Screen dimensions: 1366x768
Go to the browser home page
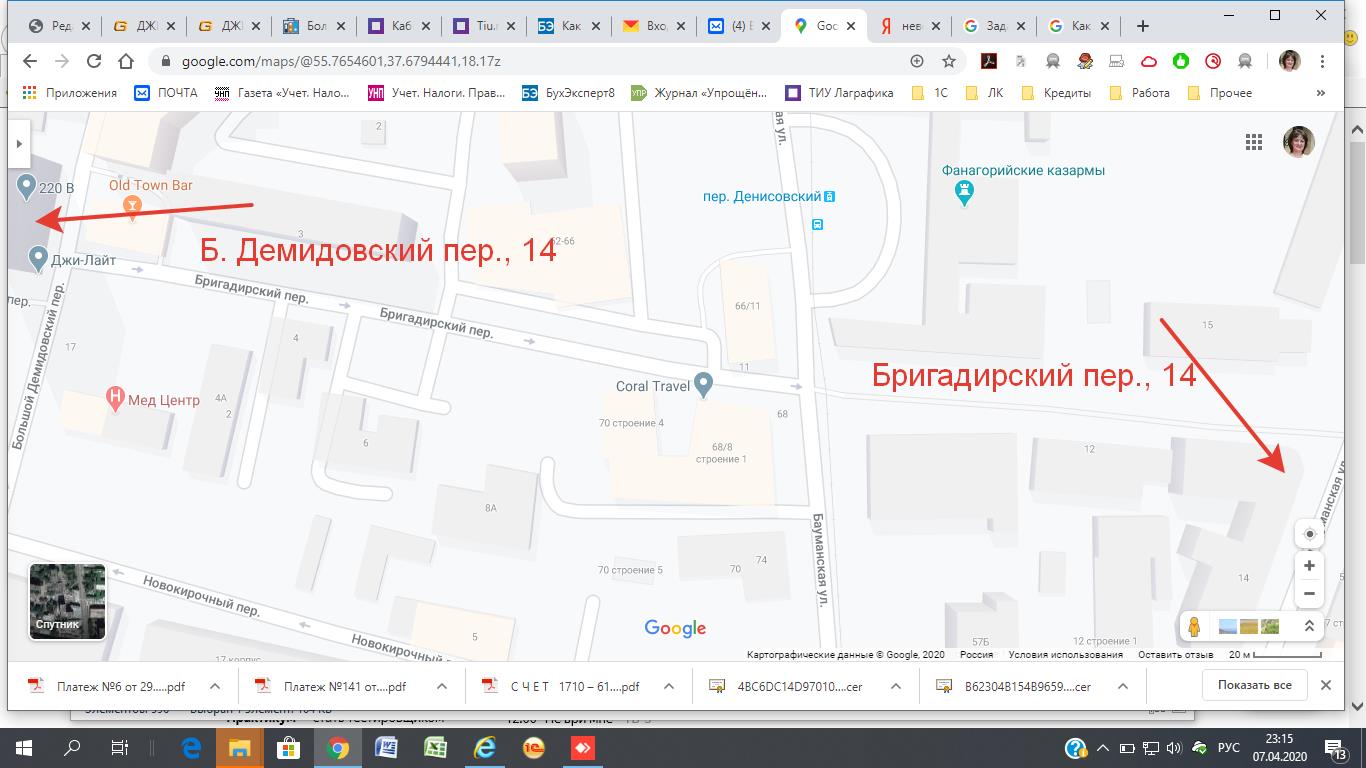(x=126, y=61)
